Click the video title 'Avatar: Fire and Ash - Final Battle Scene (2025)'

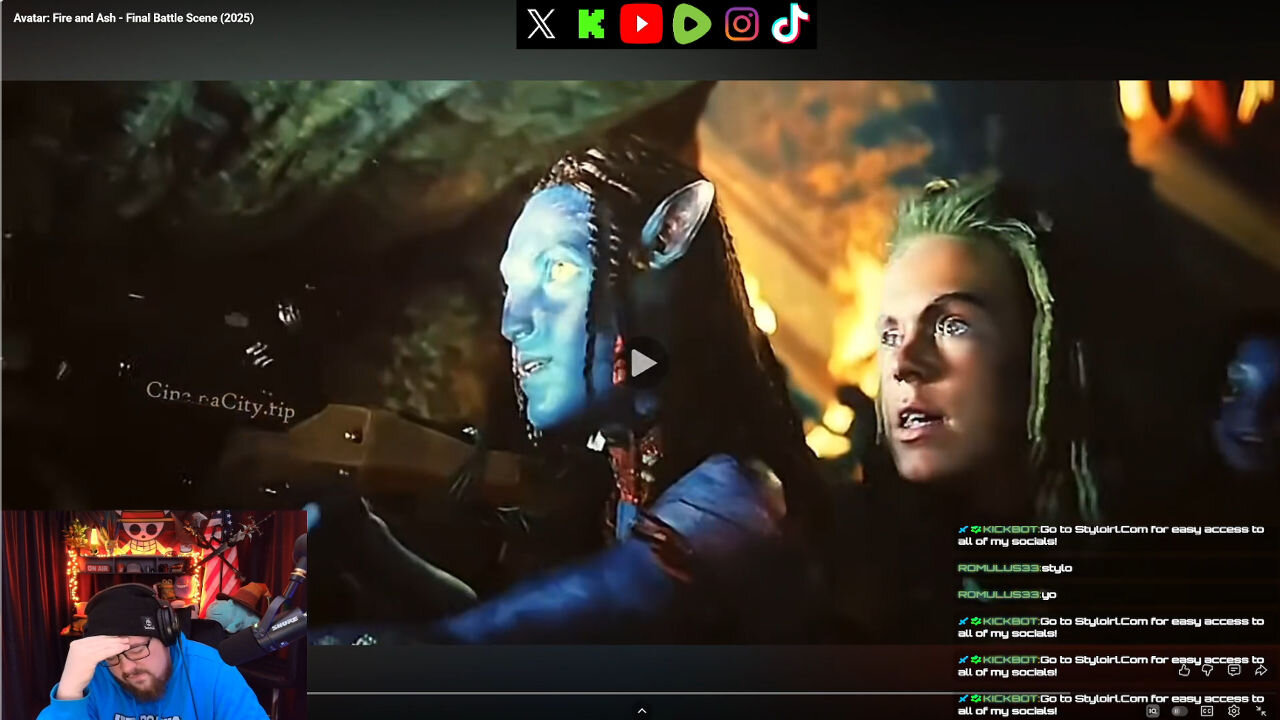click(134, 18)
